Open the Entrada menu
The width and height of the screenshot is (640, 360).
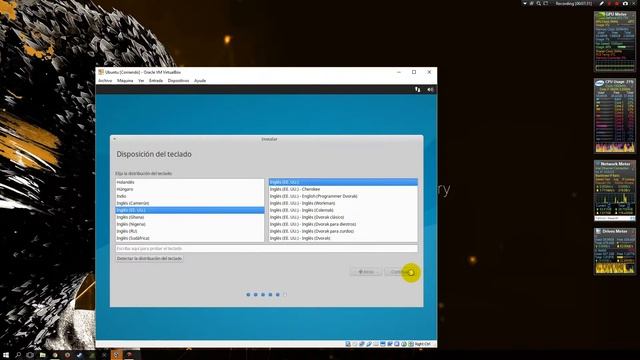156,81
